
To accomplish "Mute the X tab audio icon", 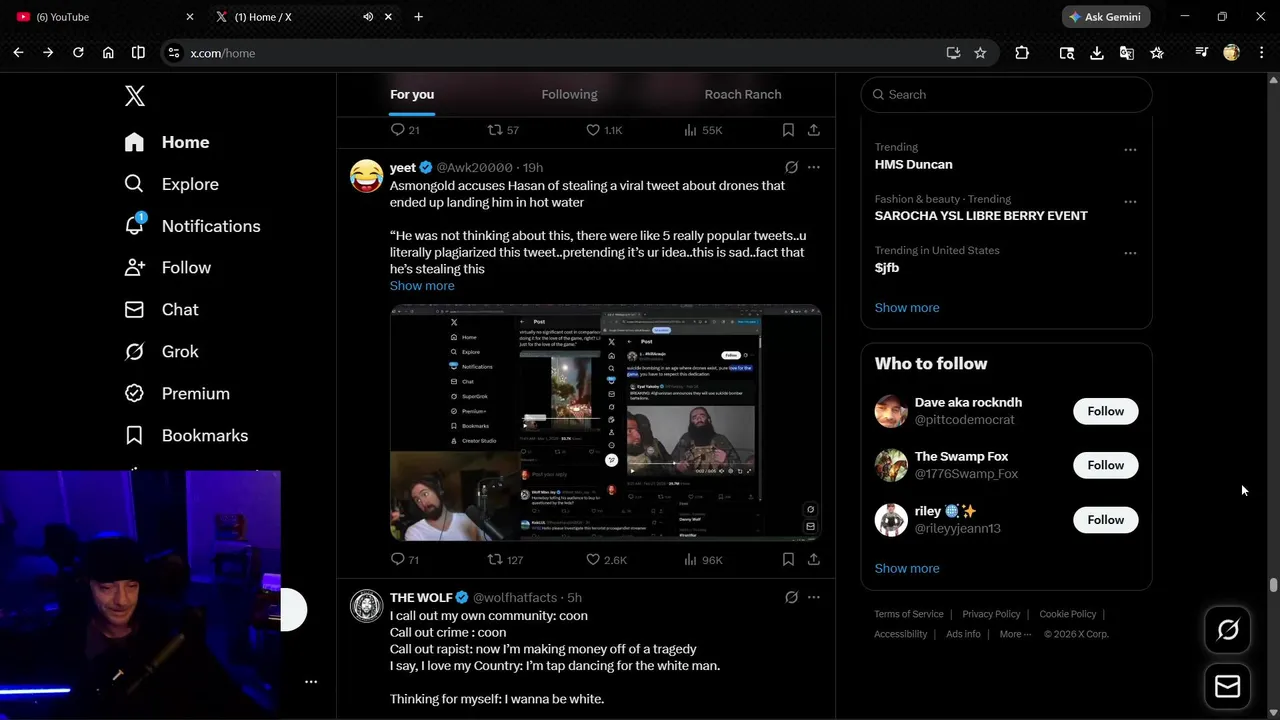I will tap(368, 17).
